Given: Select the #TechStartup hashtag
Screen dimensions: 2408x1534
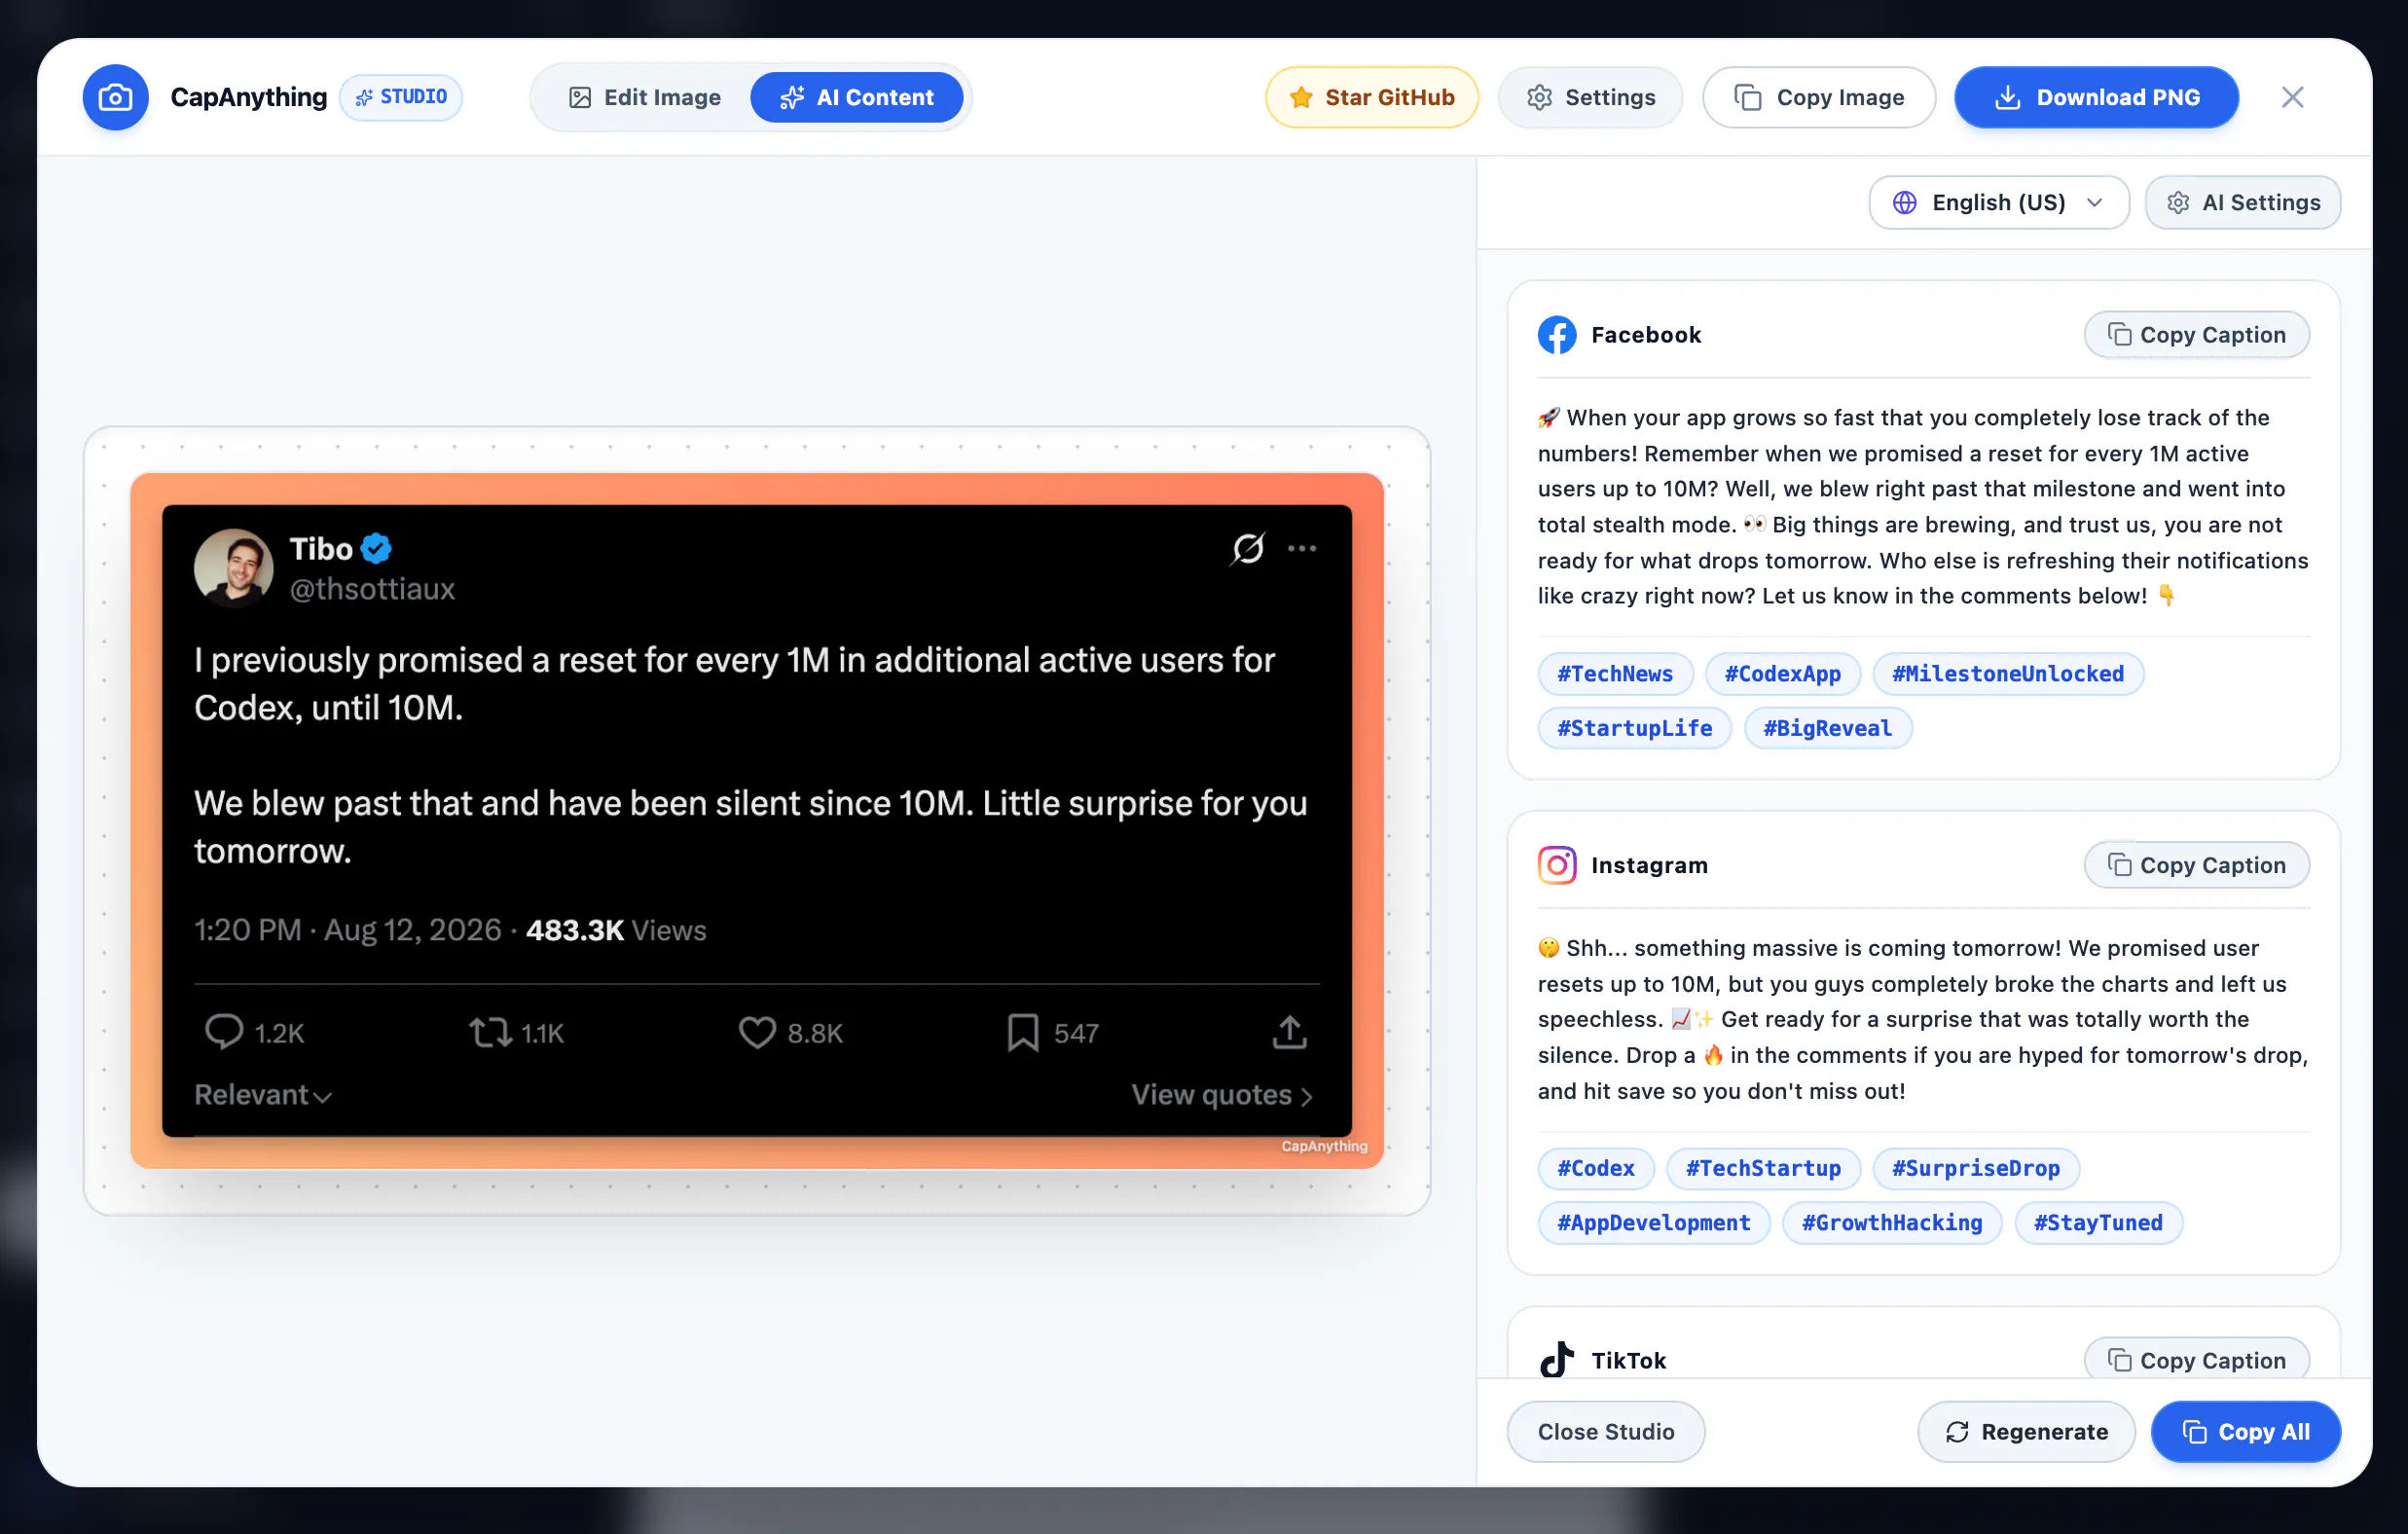Looking at the screenshot, I should pos(1763,1168).
